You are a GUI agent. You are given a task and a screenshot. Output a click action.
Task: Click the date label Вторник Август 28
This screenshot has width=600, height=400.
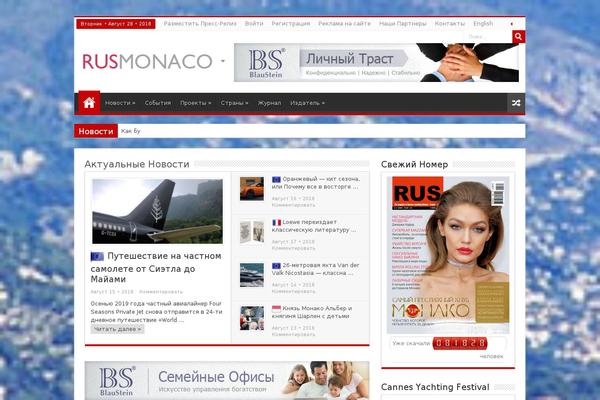coord(116,24)
